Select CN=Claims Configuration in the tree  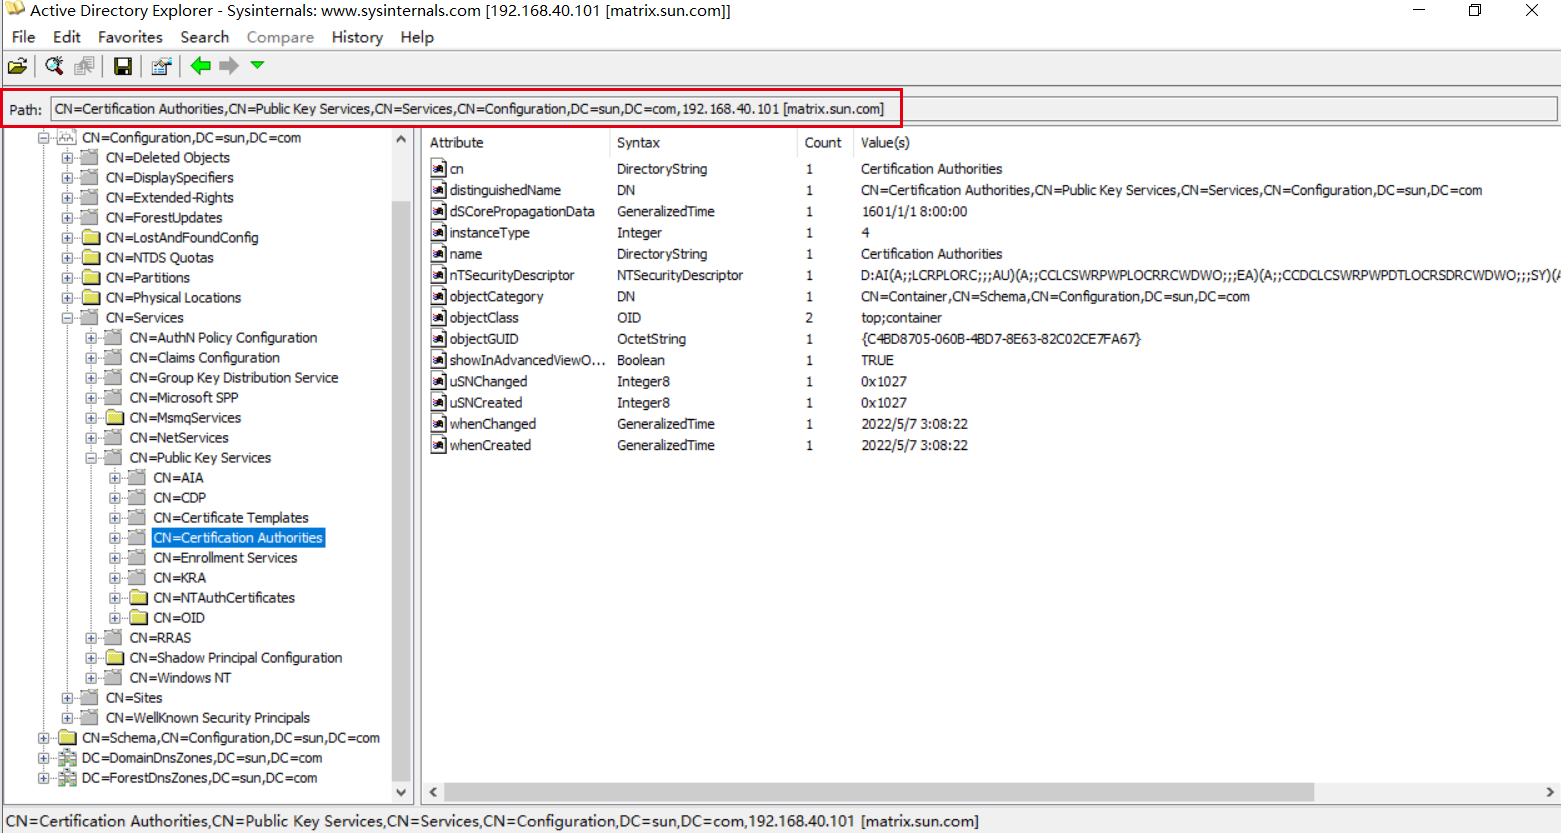pos(205,358)
